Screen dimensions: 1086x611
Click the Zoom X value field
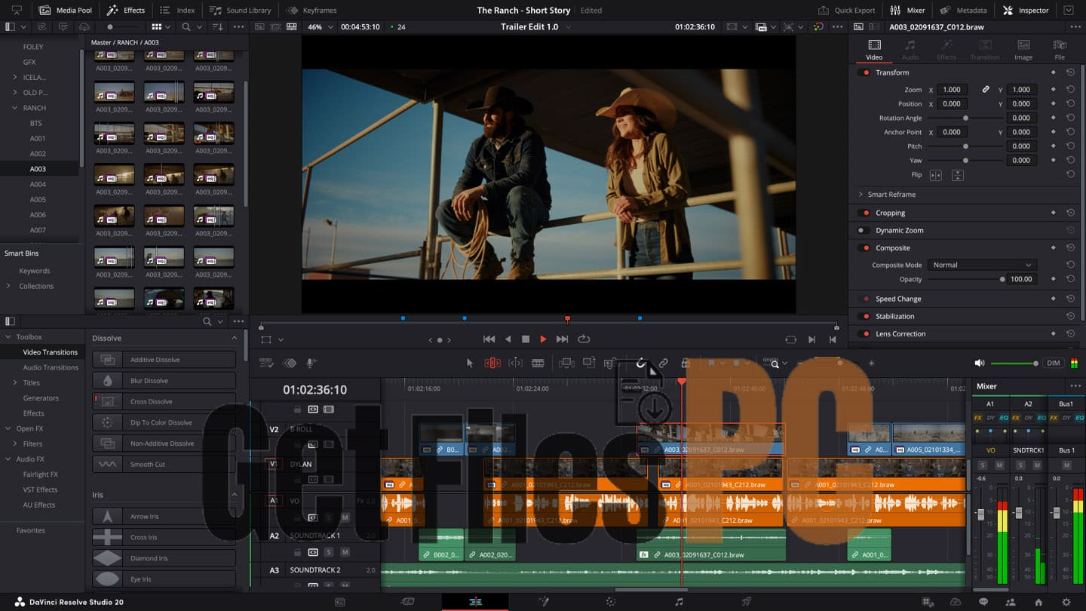pos(953,89)
